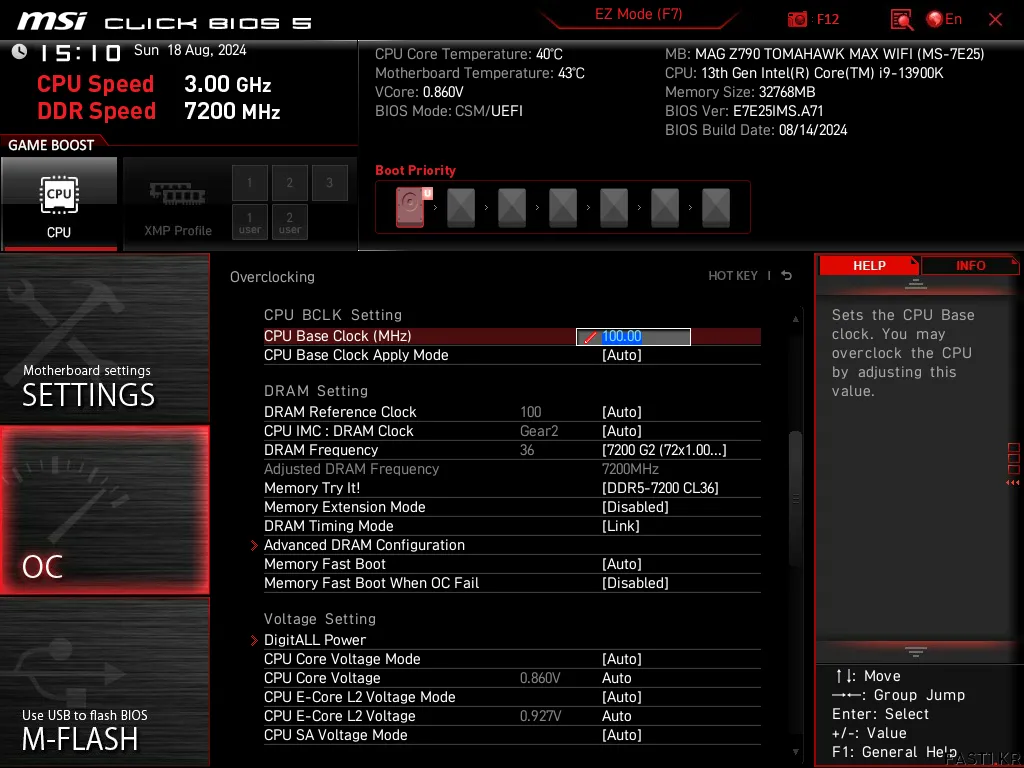This screenshot has height=768, width=1024.
Task: Open DRAM Timing Mode Link dropdown
Action: tap(620, 526)
